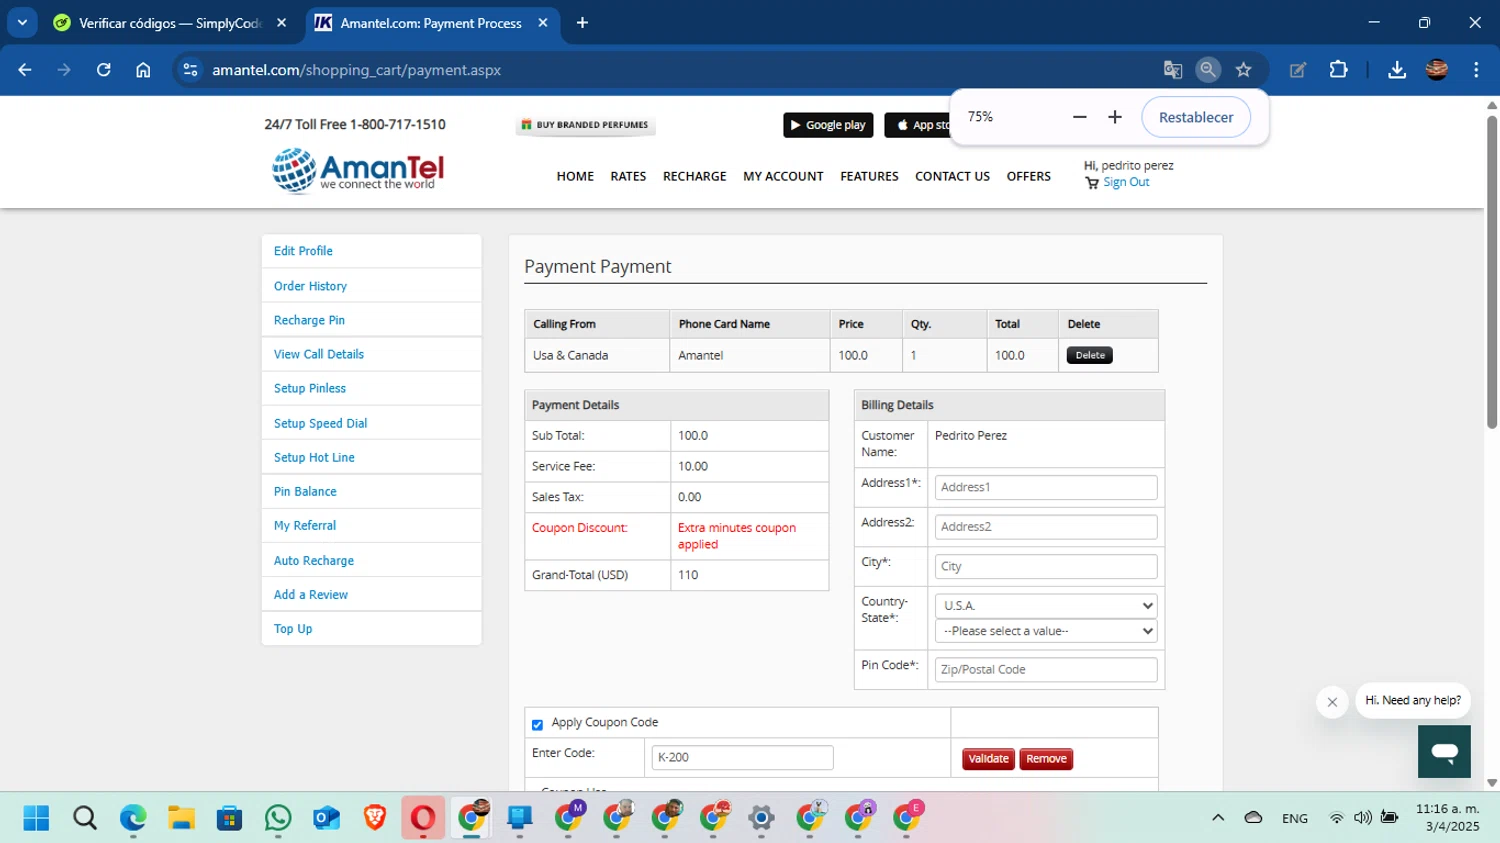Click Buy Branded Perfumes banner
Viewport: 1500px width, 843px height.
(x=585, y=125)
